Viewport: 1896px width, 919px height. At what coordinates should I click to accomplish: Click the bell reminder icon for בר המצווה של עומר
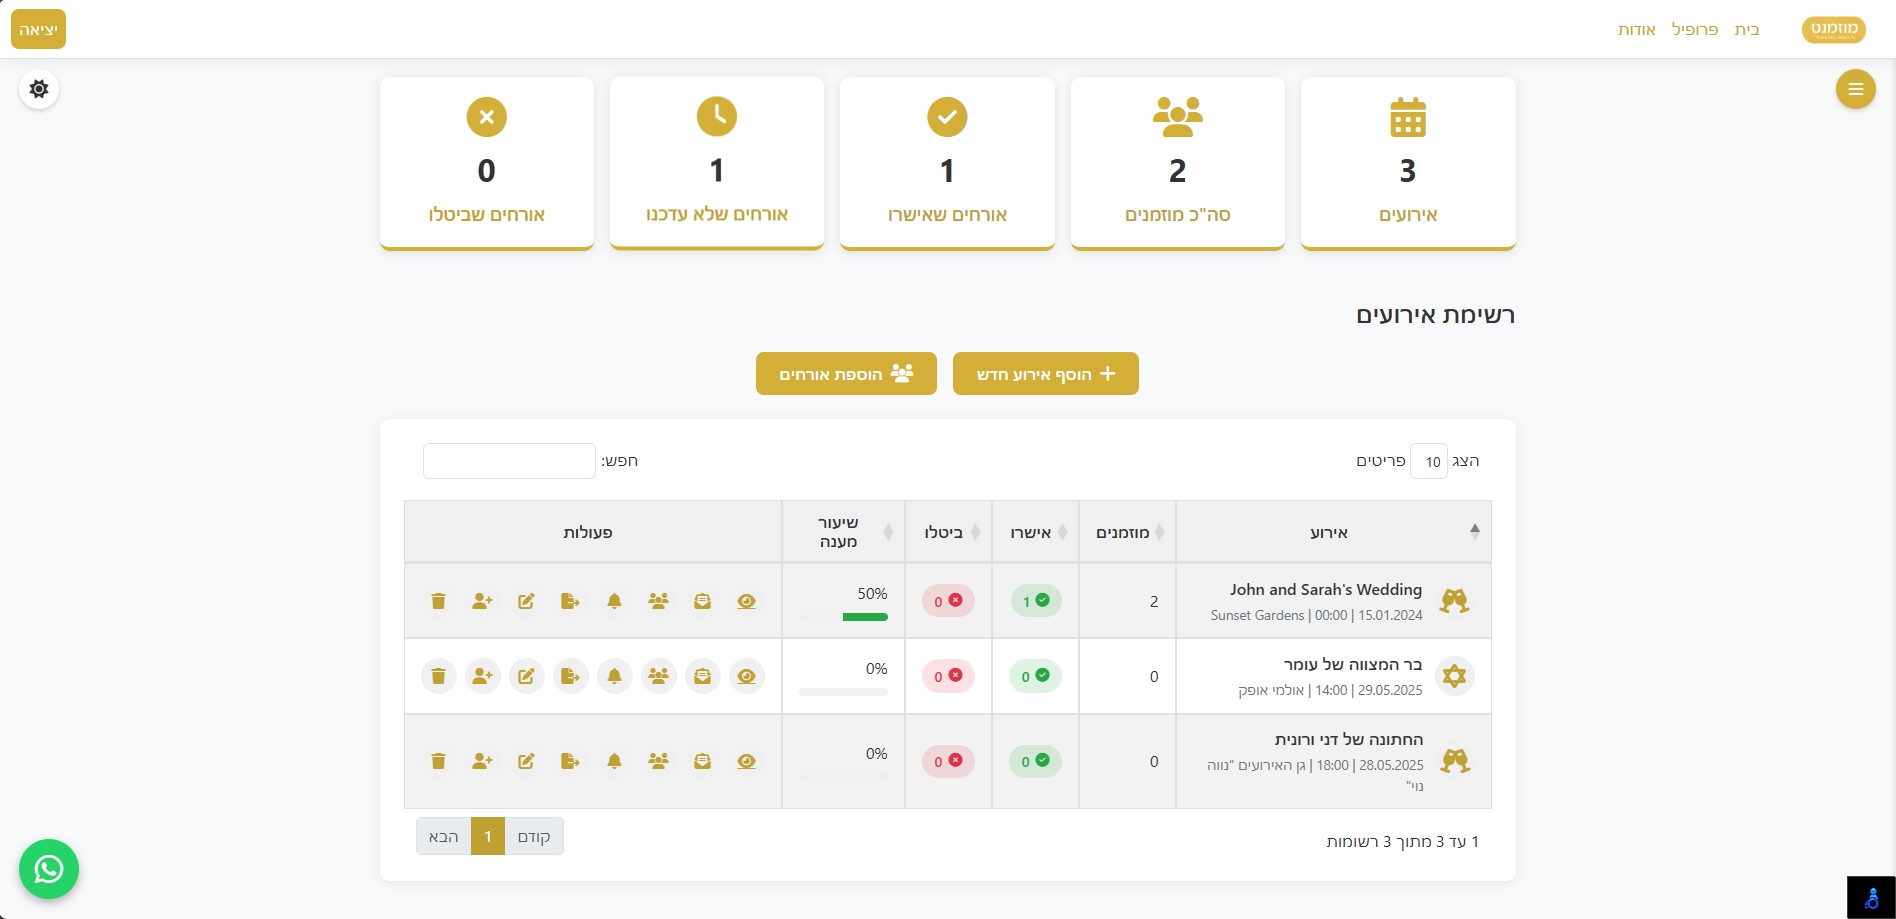coord(614,676)
